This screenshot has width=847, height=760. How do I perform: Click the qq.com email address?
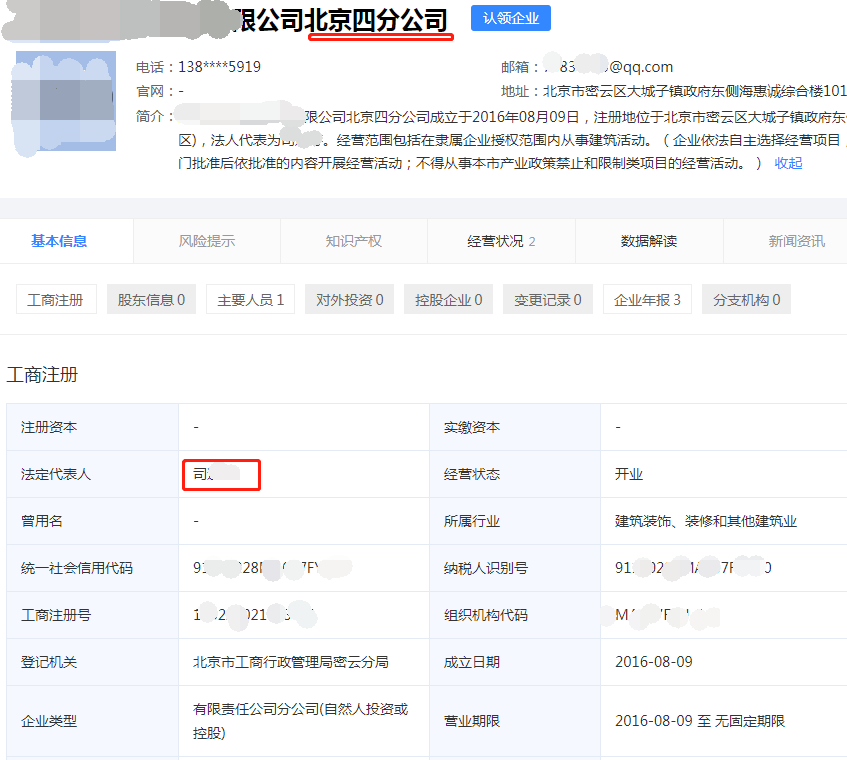[x=608, y=67]
